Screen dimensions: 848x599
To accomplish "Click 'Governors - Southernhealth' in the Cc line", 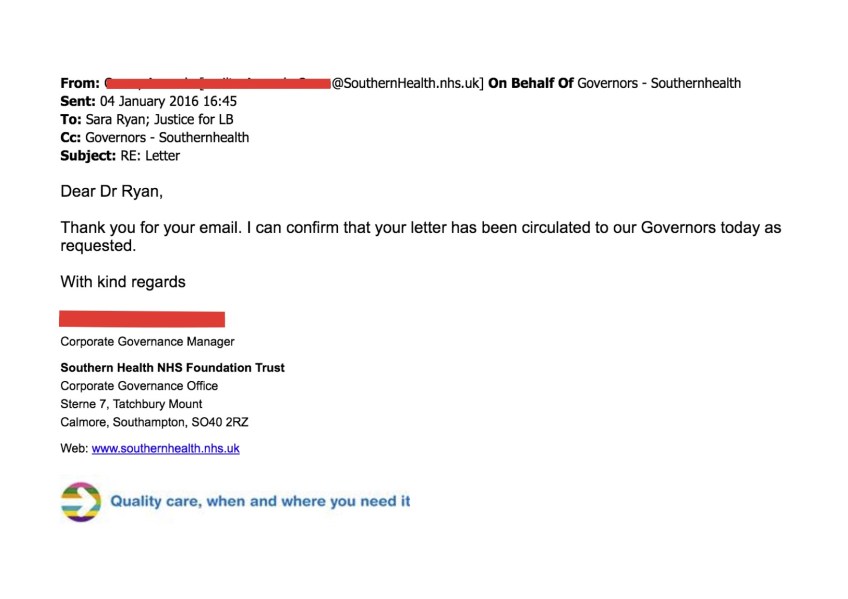I will (167, 138).
